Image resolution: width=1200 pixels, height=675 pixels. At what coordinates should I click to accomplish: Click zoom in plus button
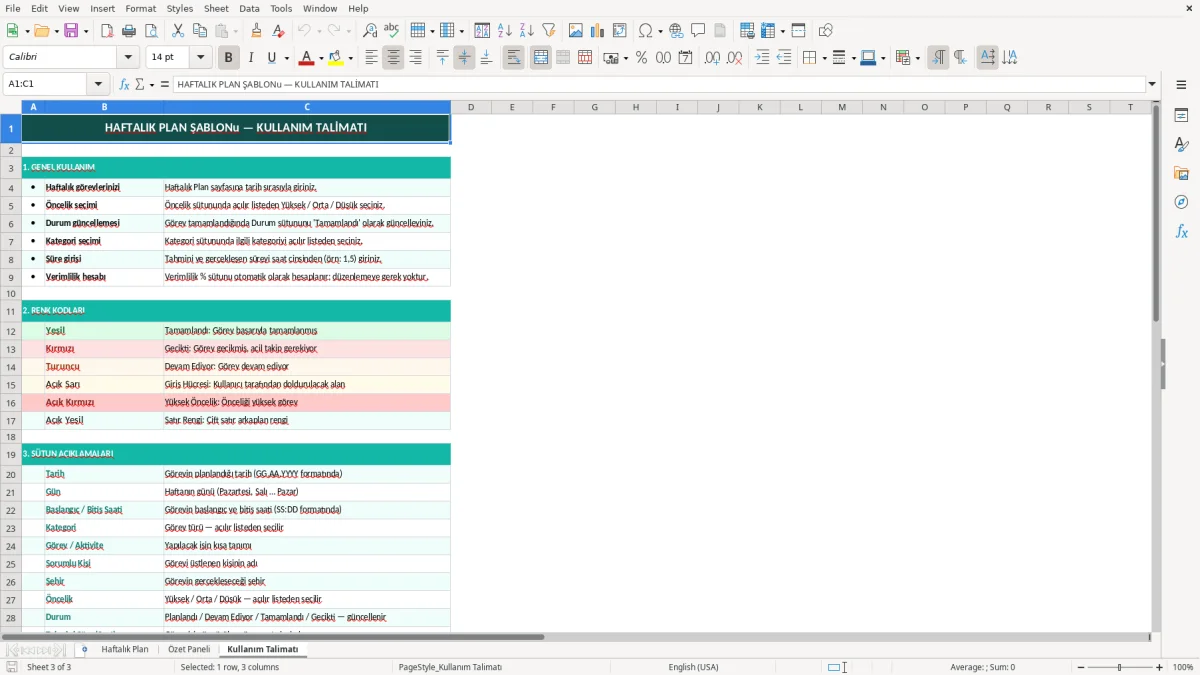pyautogui.click(x=1159, y=667)
